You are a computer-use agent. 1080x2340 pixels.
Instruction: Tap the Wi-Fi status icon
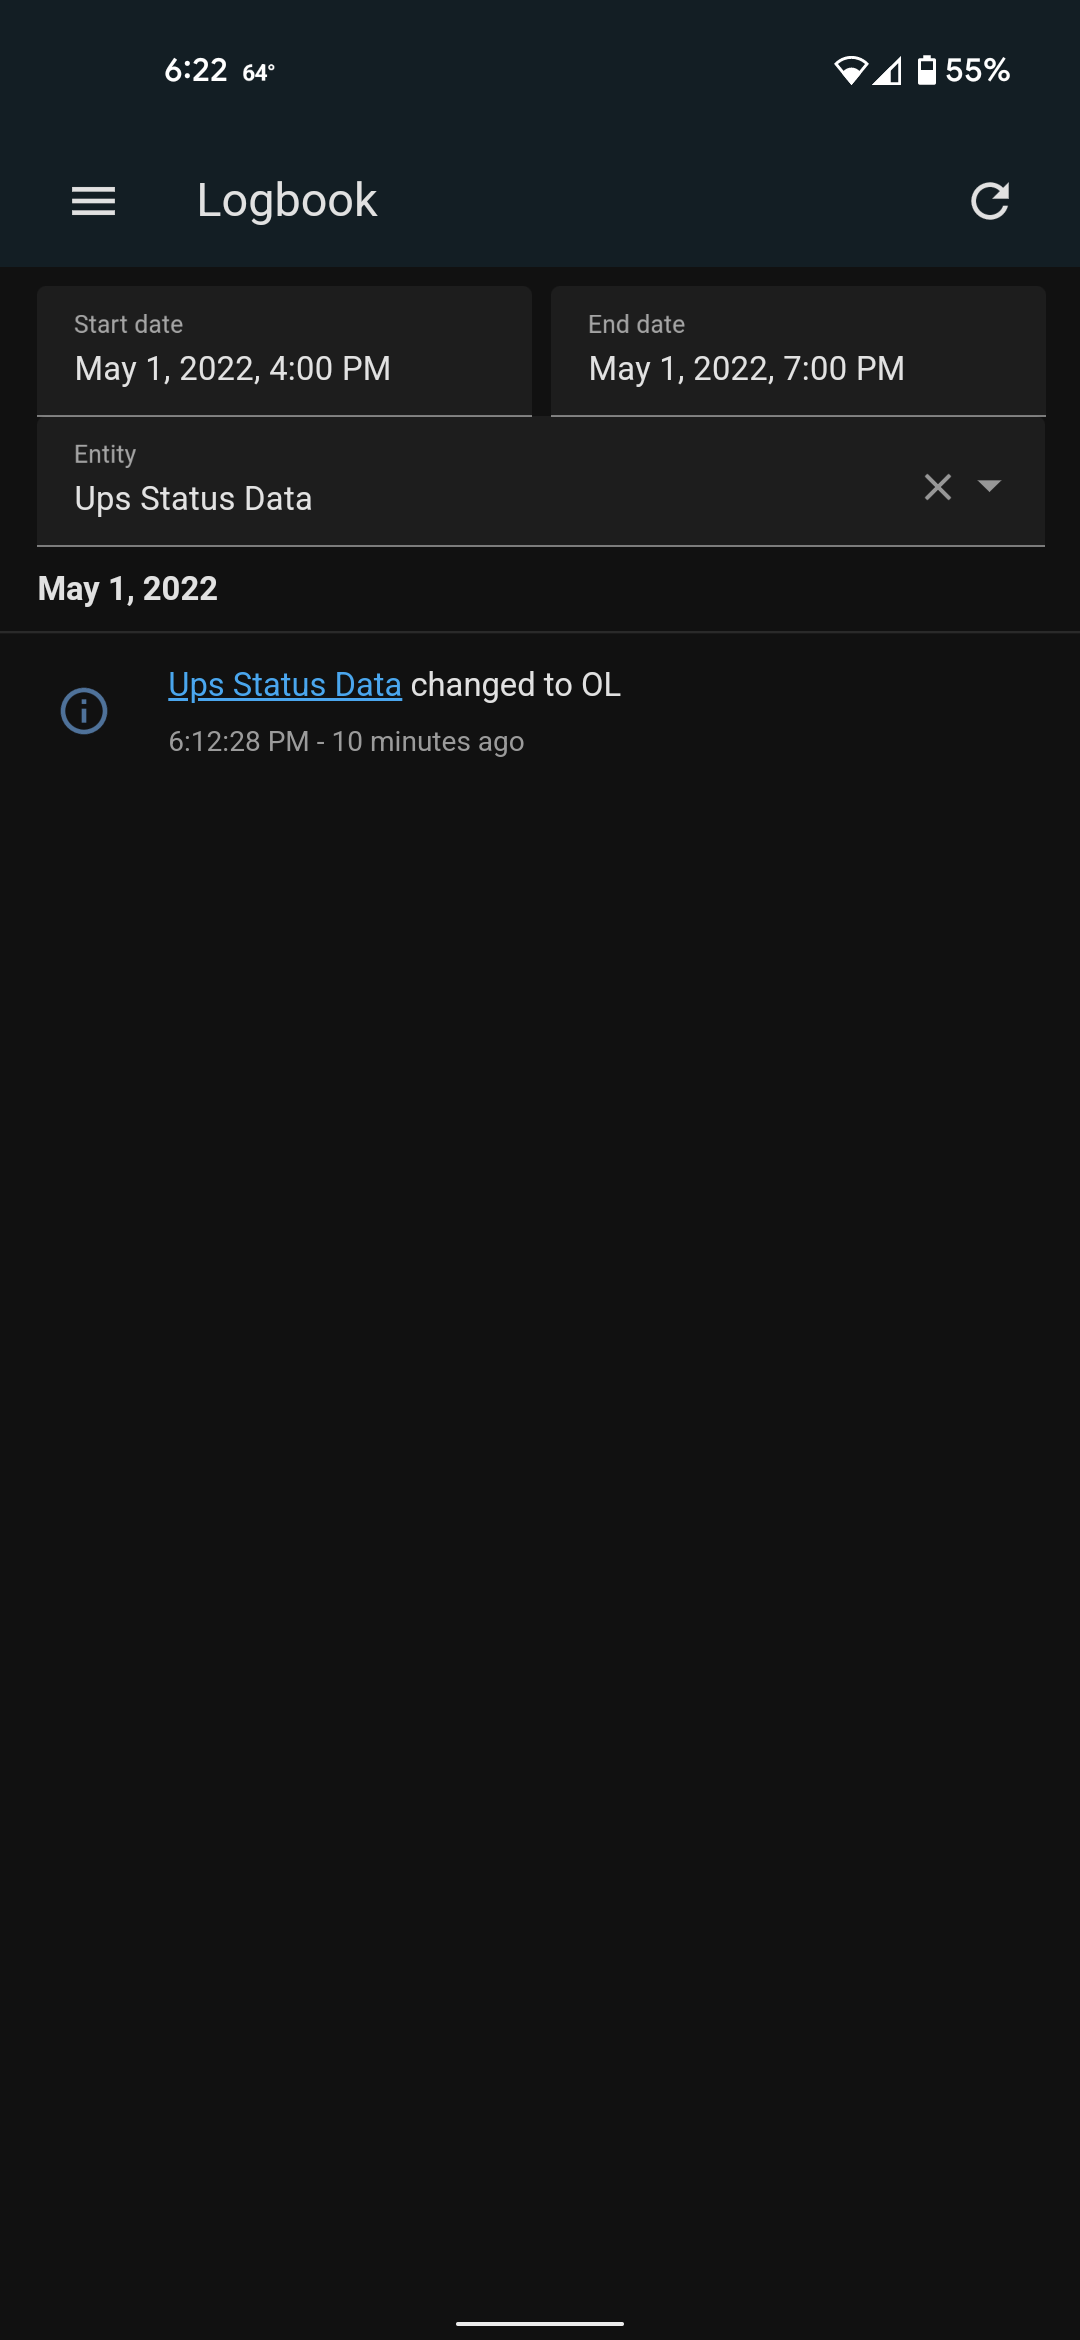(851, 68)
